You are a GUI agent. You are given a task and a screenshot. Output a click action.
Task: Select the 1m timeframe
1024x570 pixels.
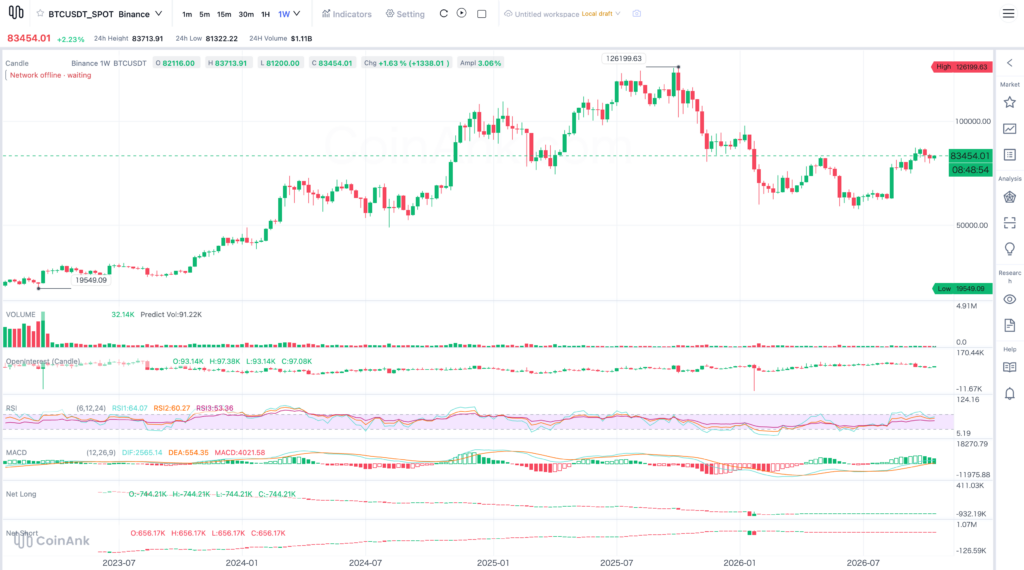pos(187,14)
